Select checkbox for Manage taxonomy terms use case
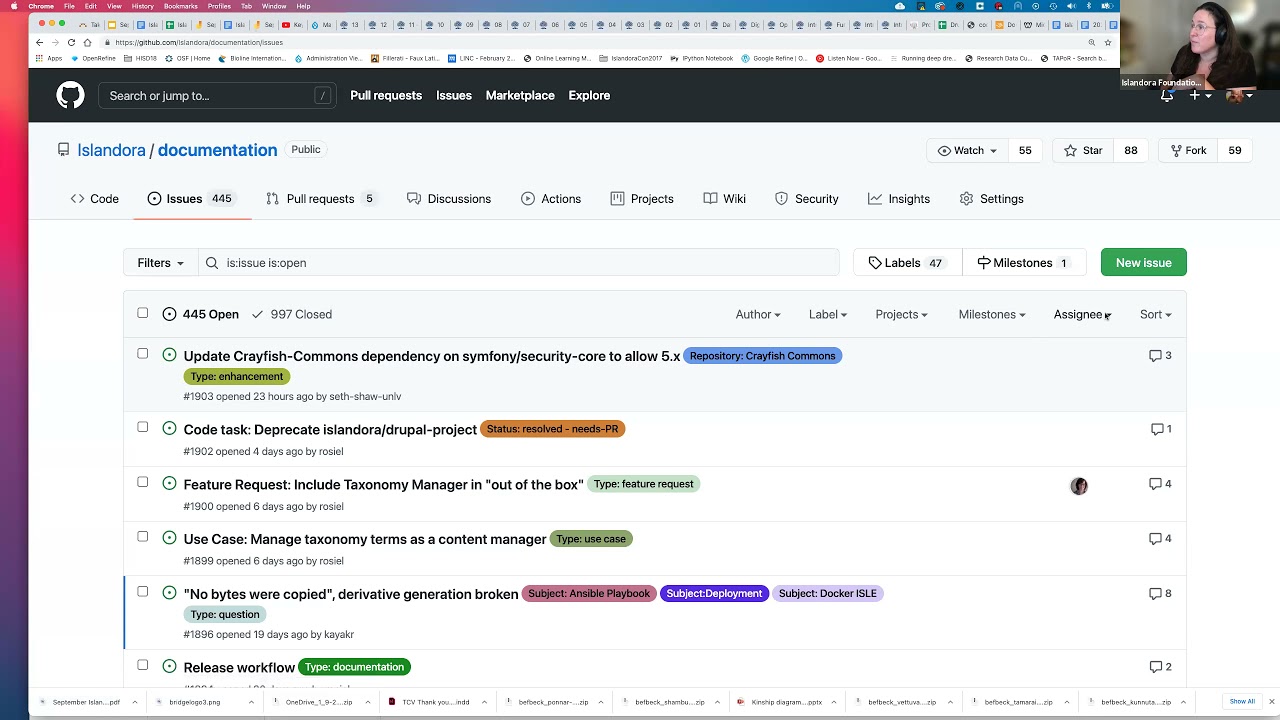The width and height of the screenshot is (1280, 720). (143, 537)
